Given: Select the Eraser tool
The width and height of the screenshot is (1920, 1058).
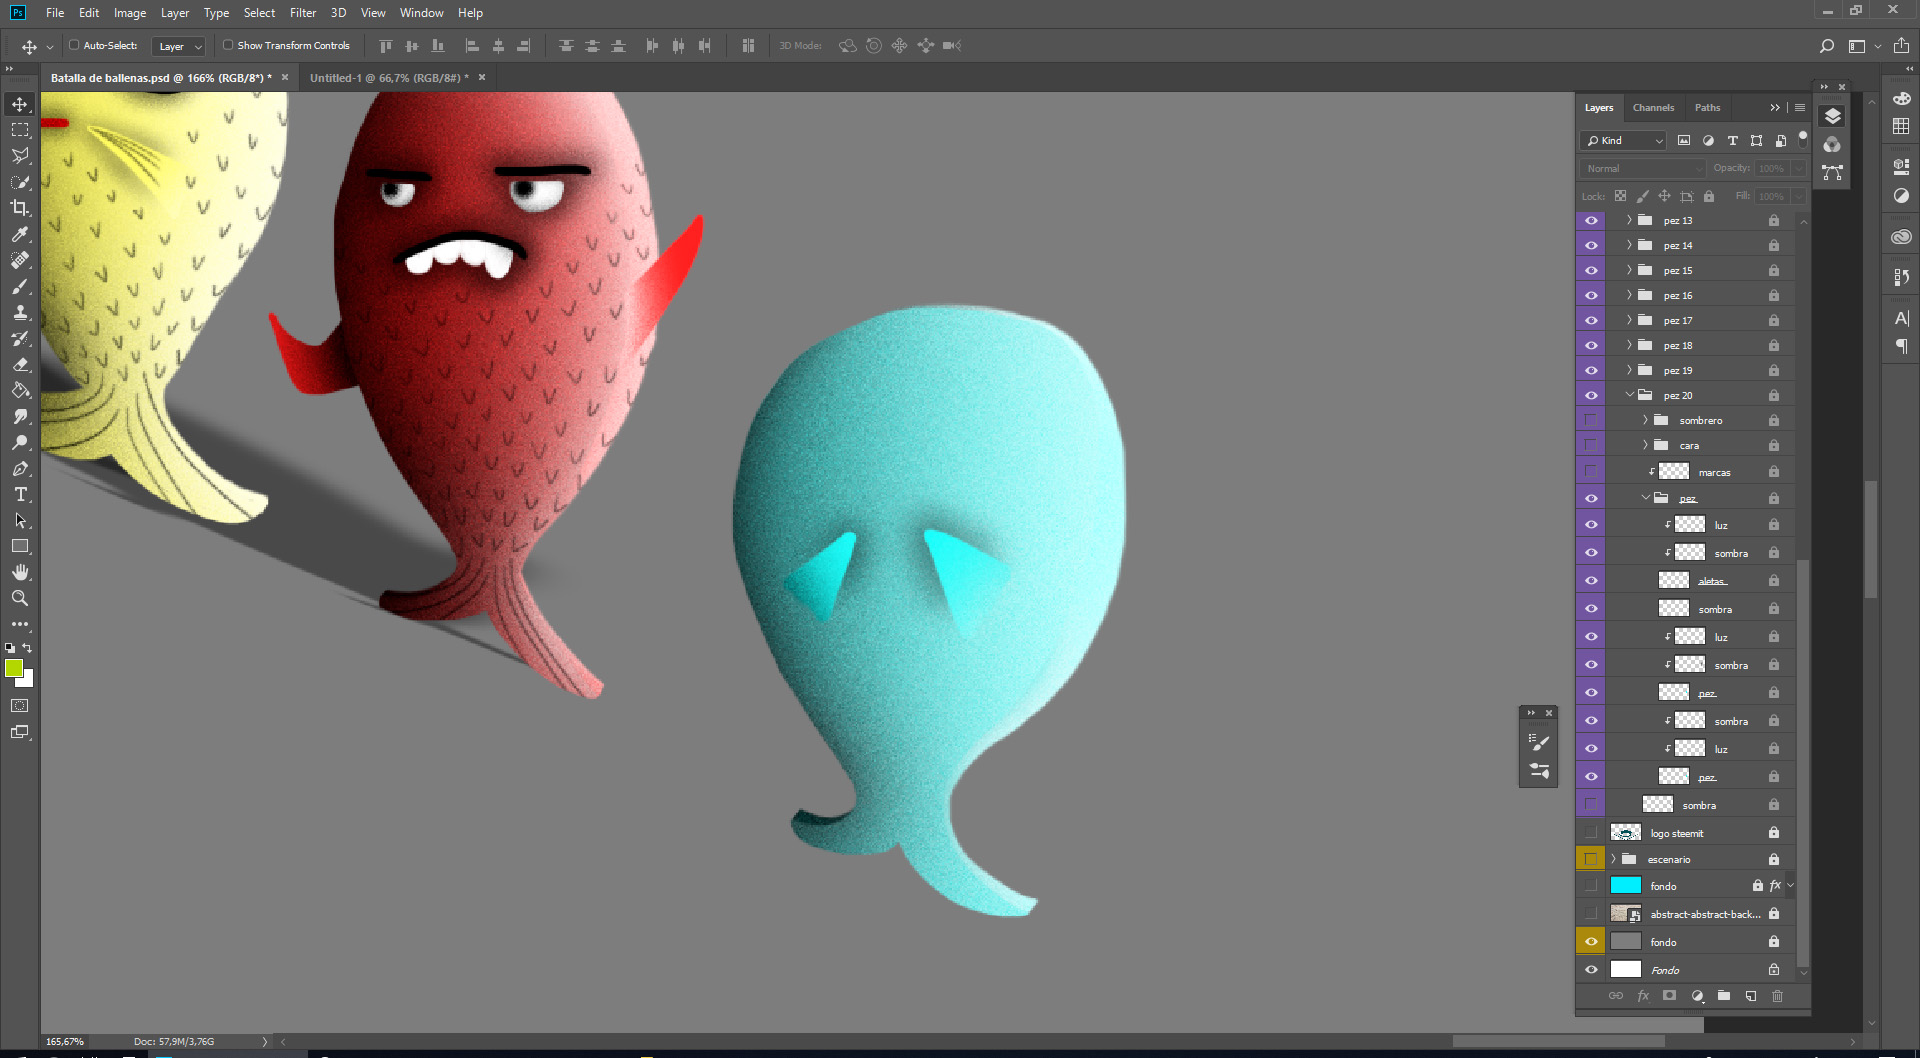Looking at the screenshot, I should tap(20, 365).
